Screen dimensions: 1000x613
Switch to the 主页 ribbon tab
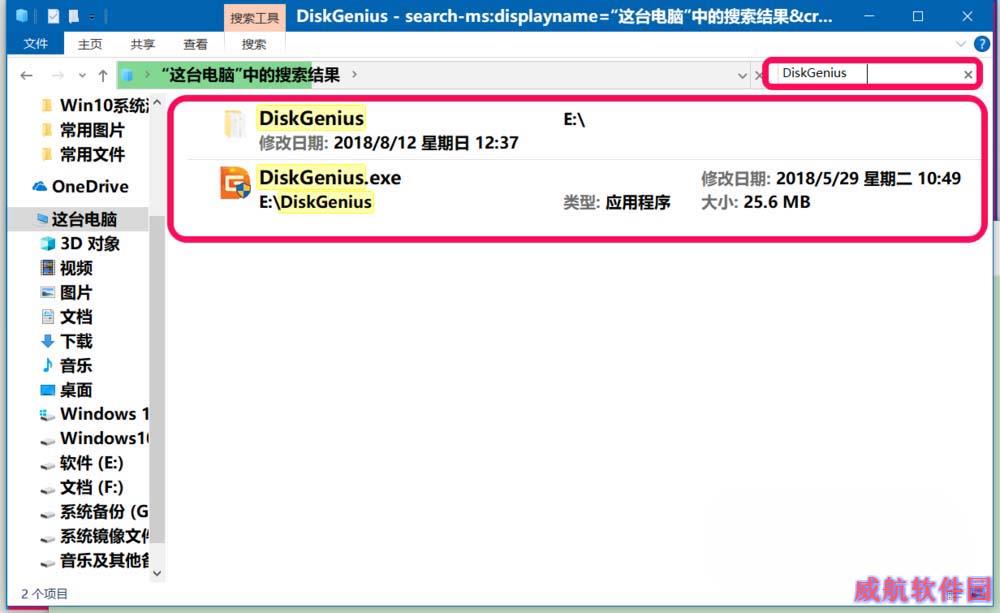click(x=90, y=44)
